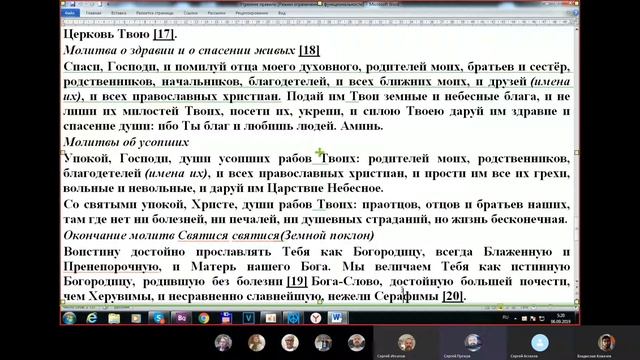The image size is (640, 360).
Task: Open the Вид ribbon tab
Action: click(282, 13)
